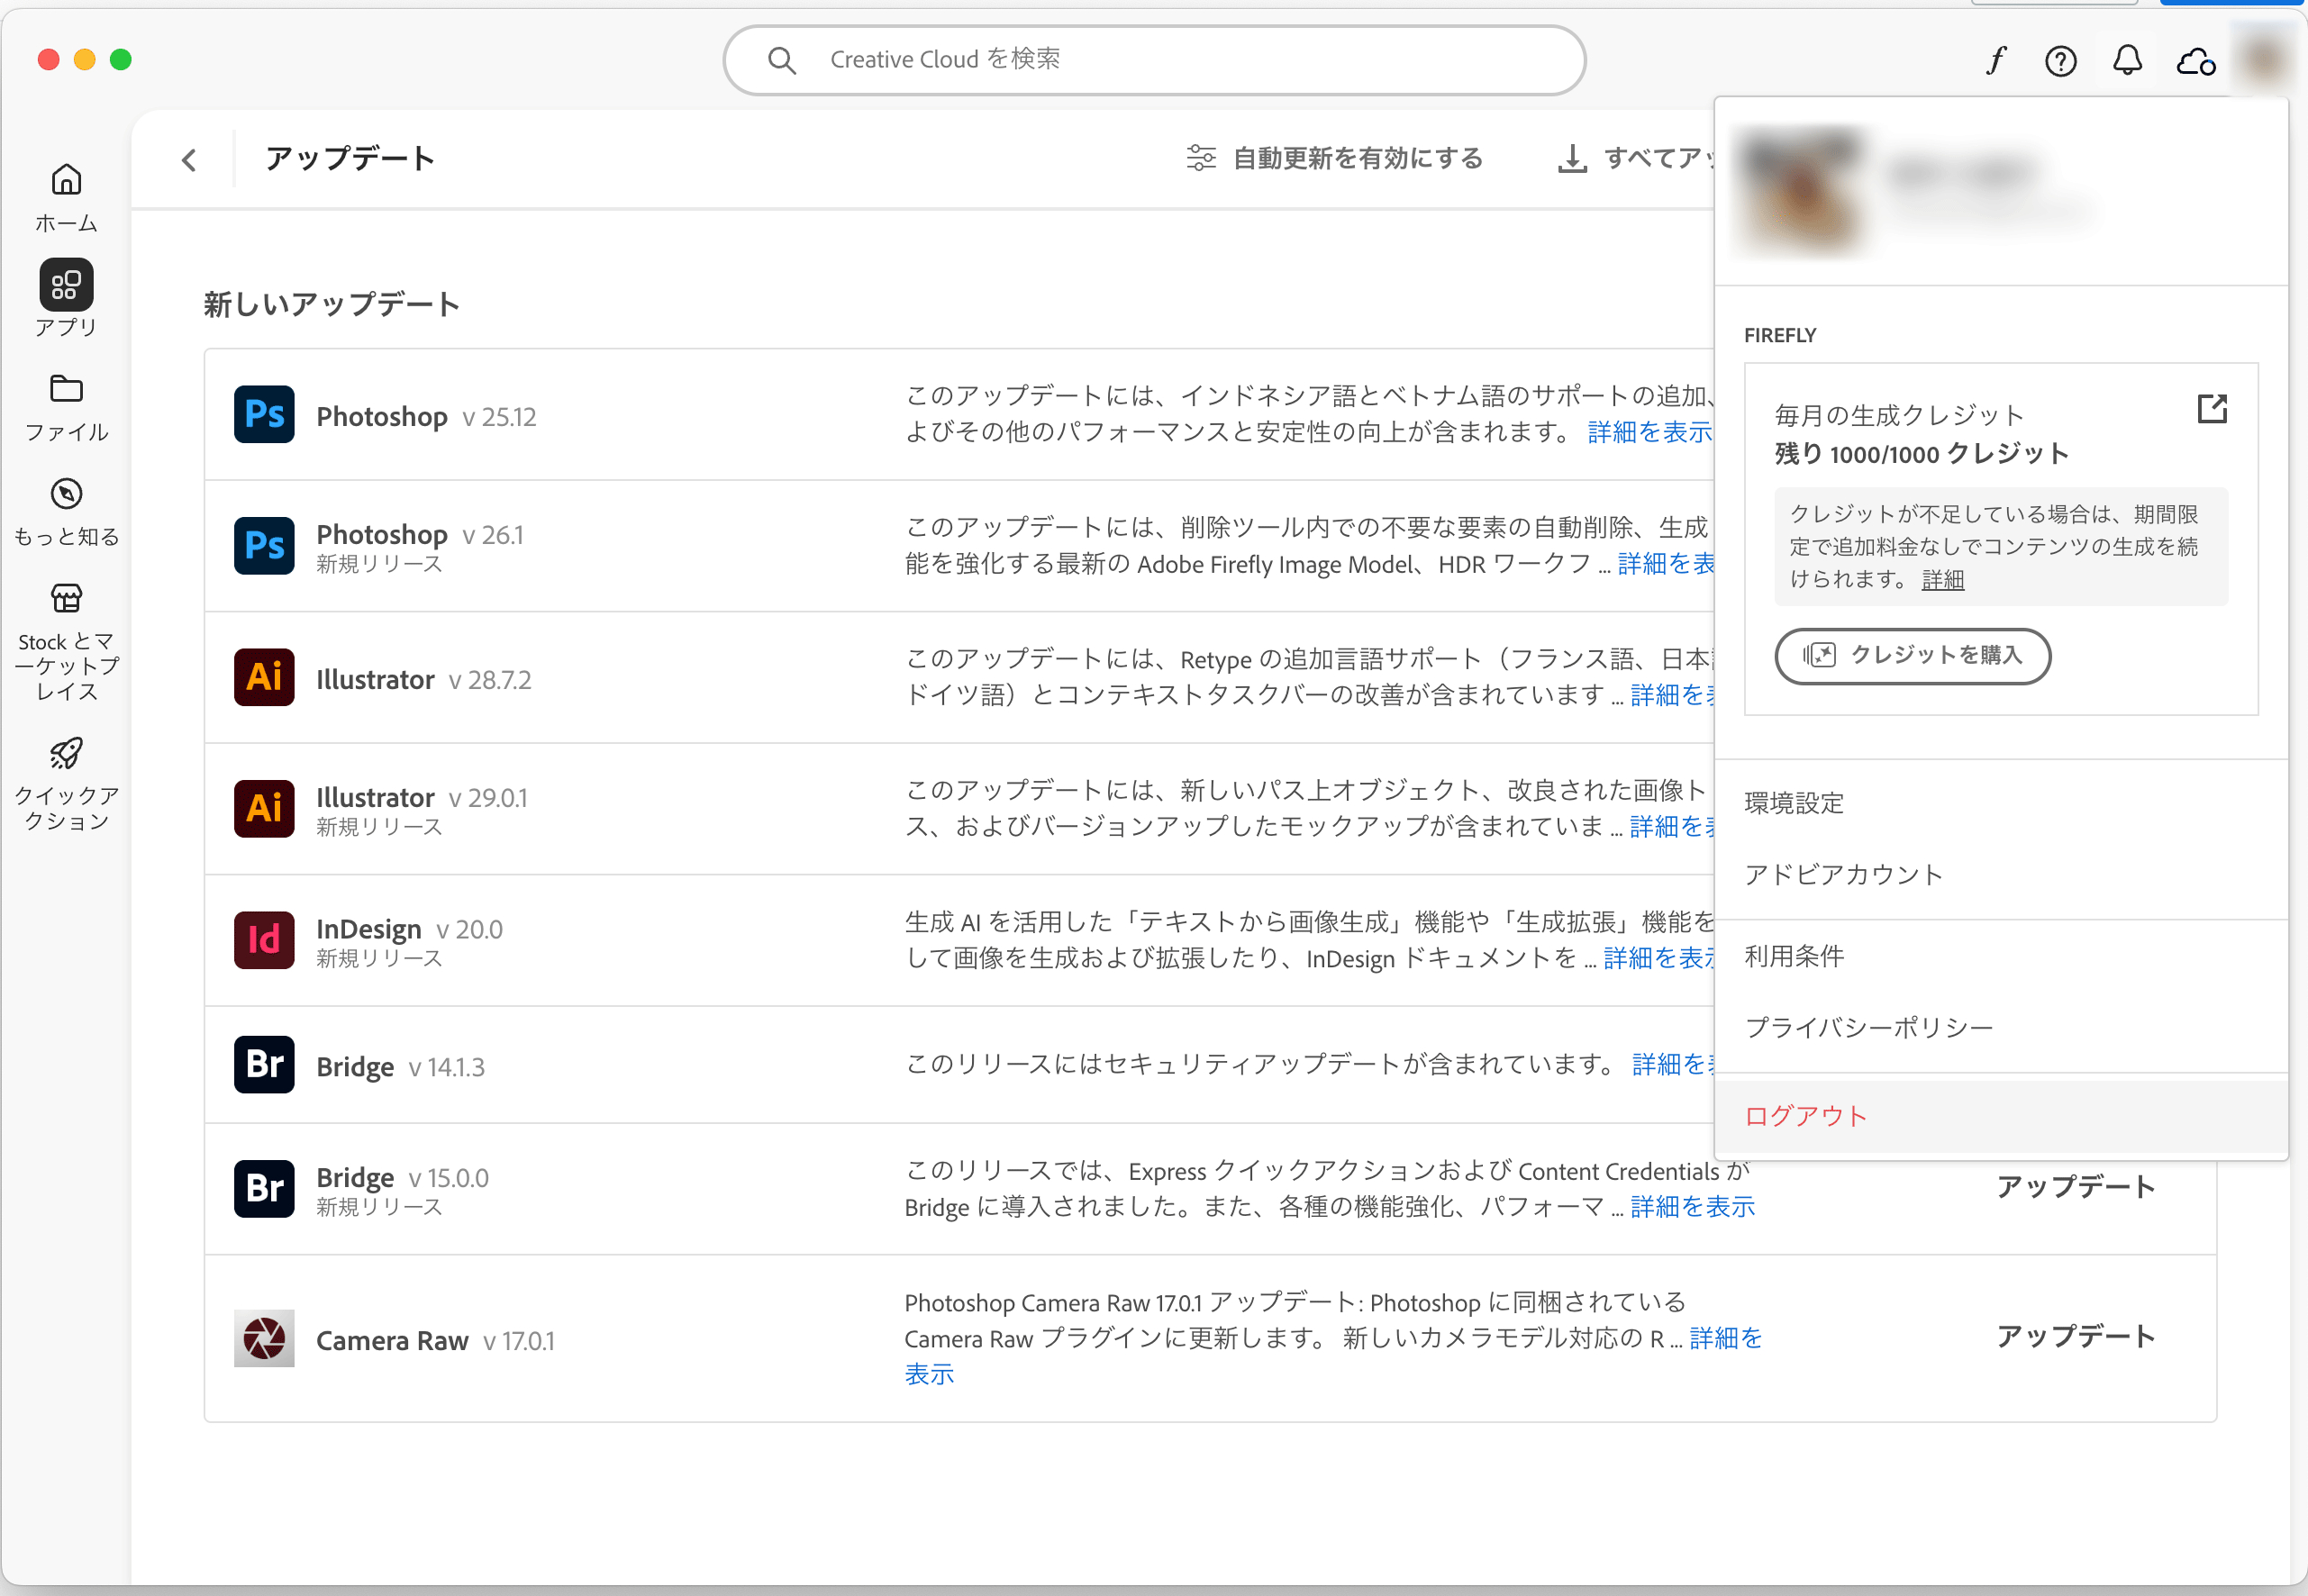Open the Home (ホーム) sidebar section
This screenshot has height=1596, width=2308.
[66, 198]
